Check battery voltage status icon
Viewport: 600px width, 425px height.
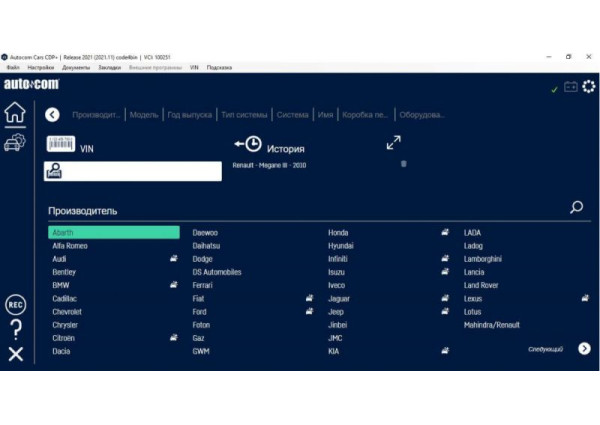(x=571, y=88)
